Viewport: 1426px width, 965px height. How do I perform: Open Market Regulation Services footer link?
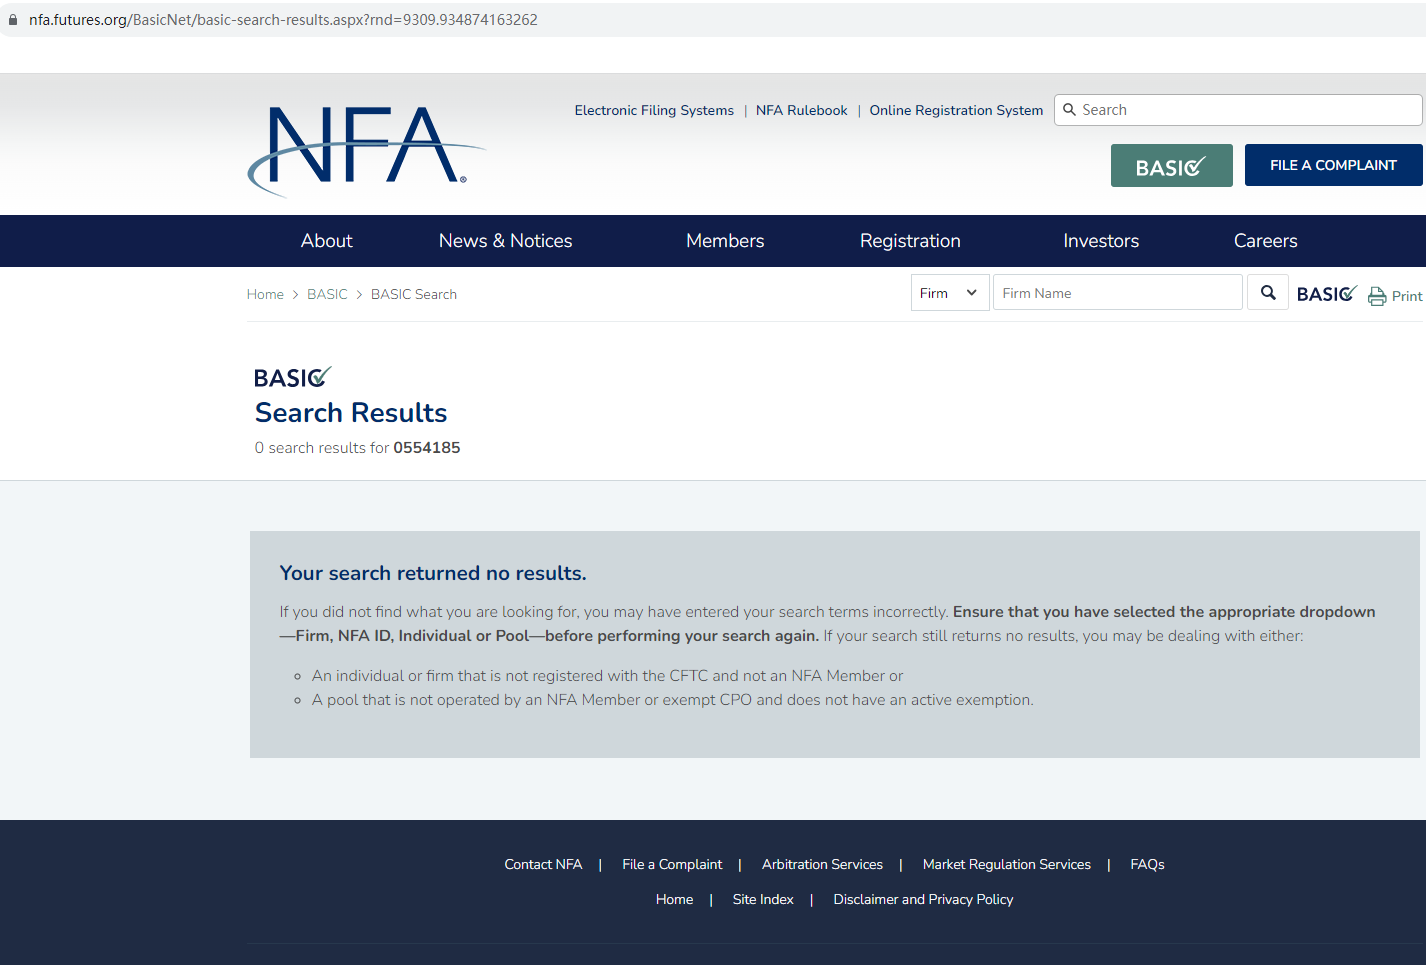[1007, 864]
